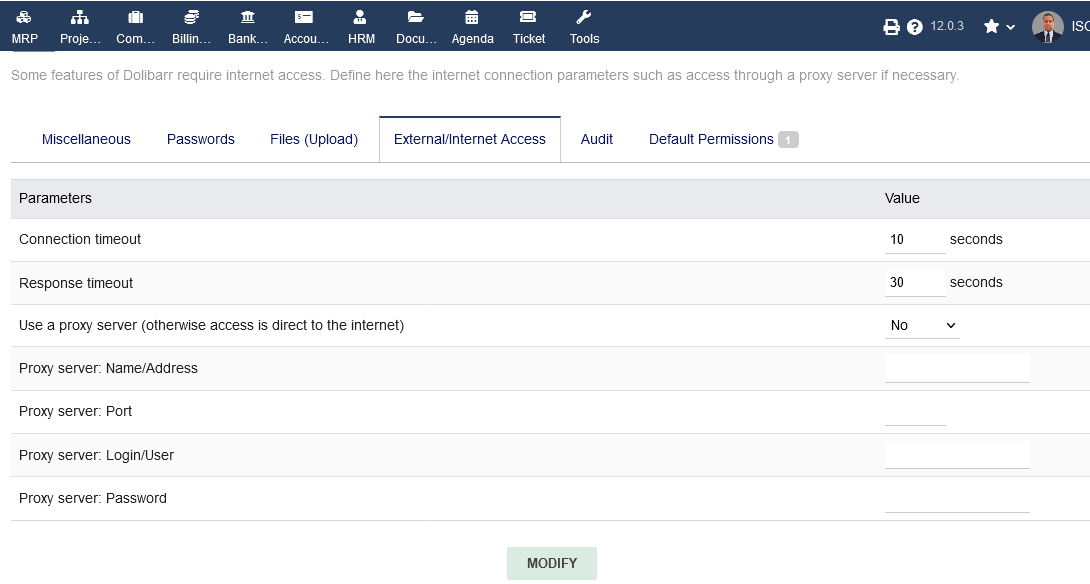Open the Accounting module icon

coord(304,17)
